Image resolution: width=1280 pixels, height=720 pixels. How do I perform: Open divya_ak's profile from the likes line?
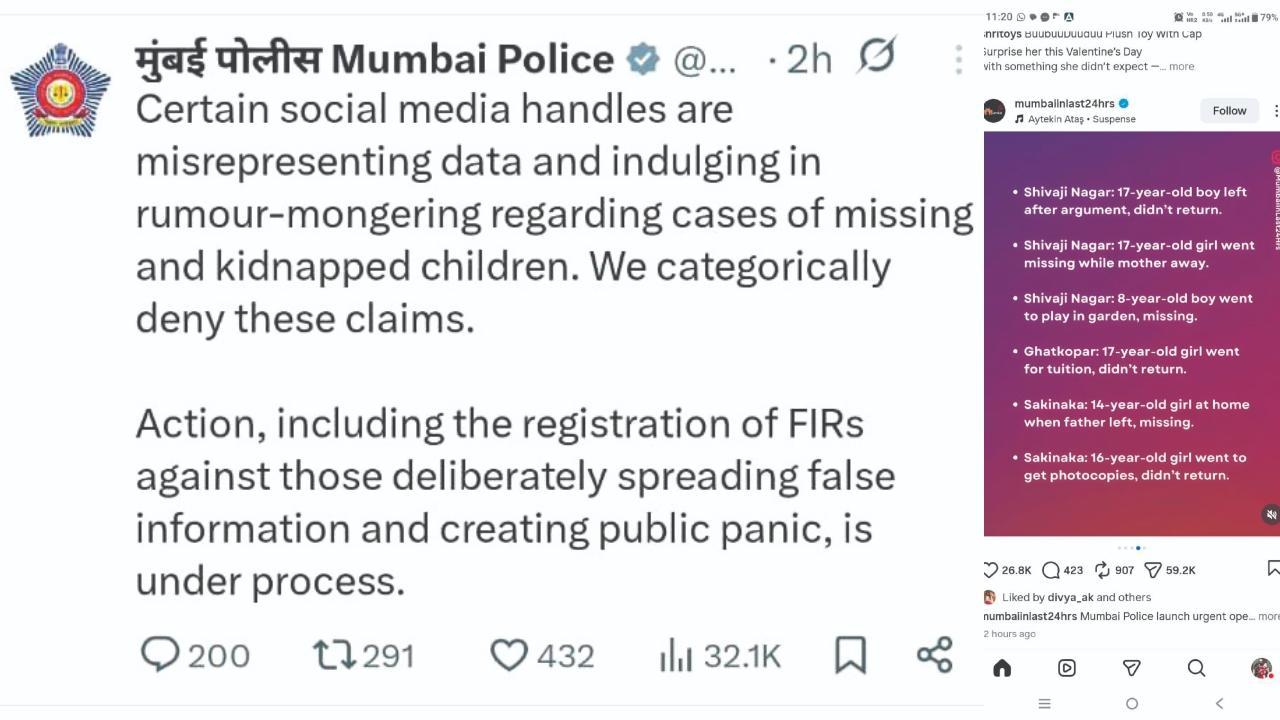tap(1070, 597)
